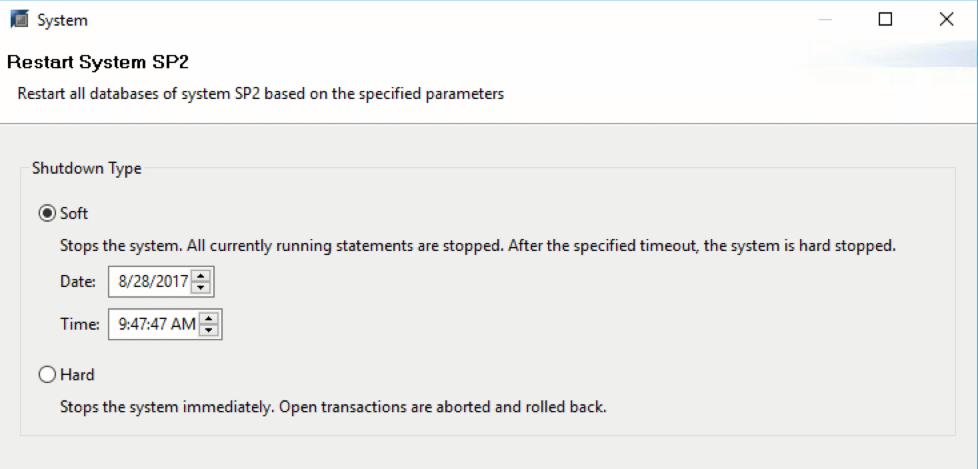Select the Soft shutdown radio button
Screen dimensions: 978x469
click(47, 214)
